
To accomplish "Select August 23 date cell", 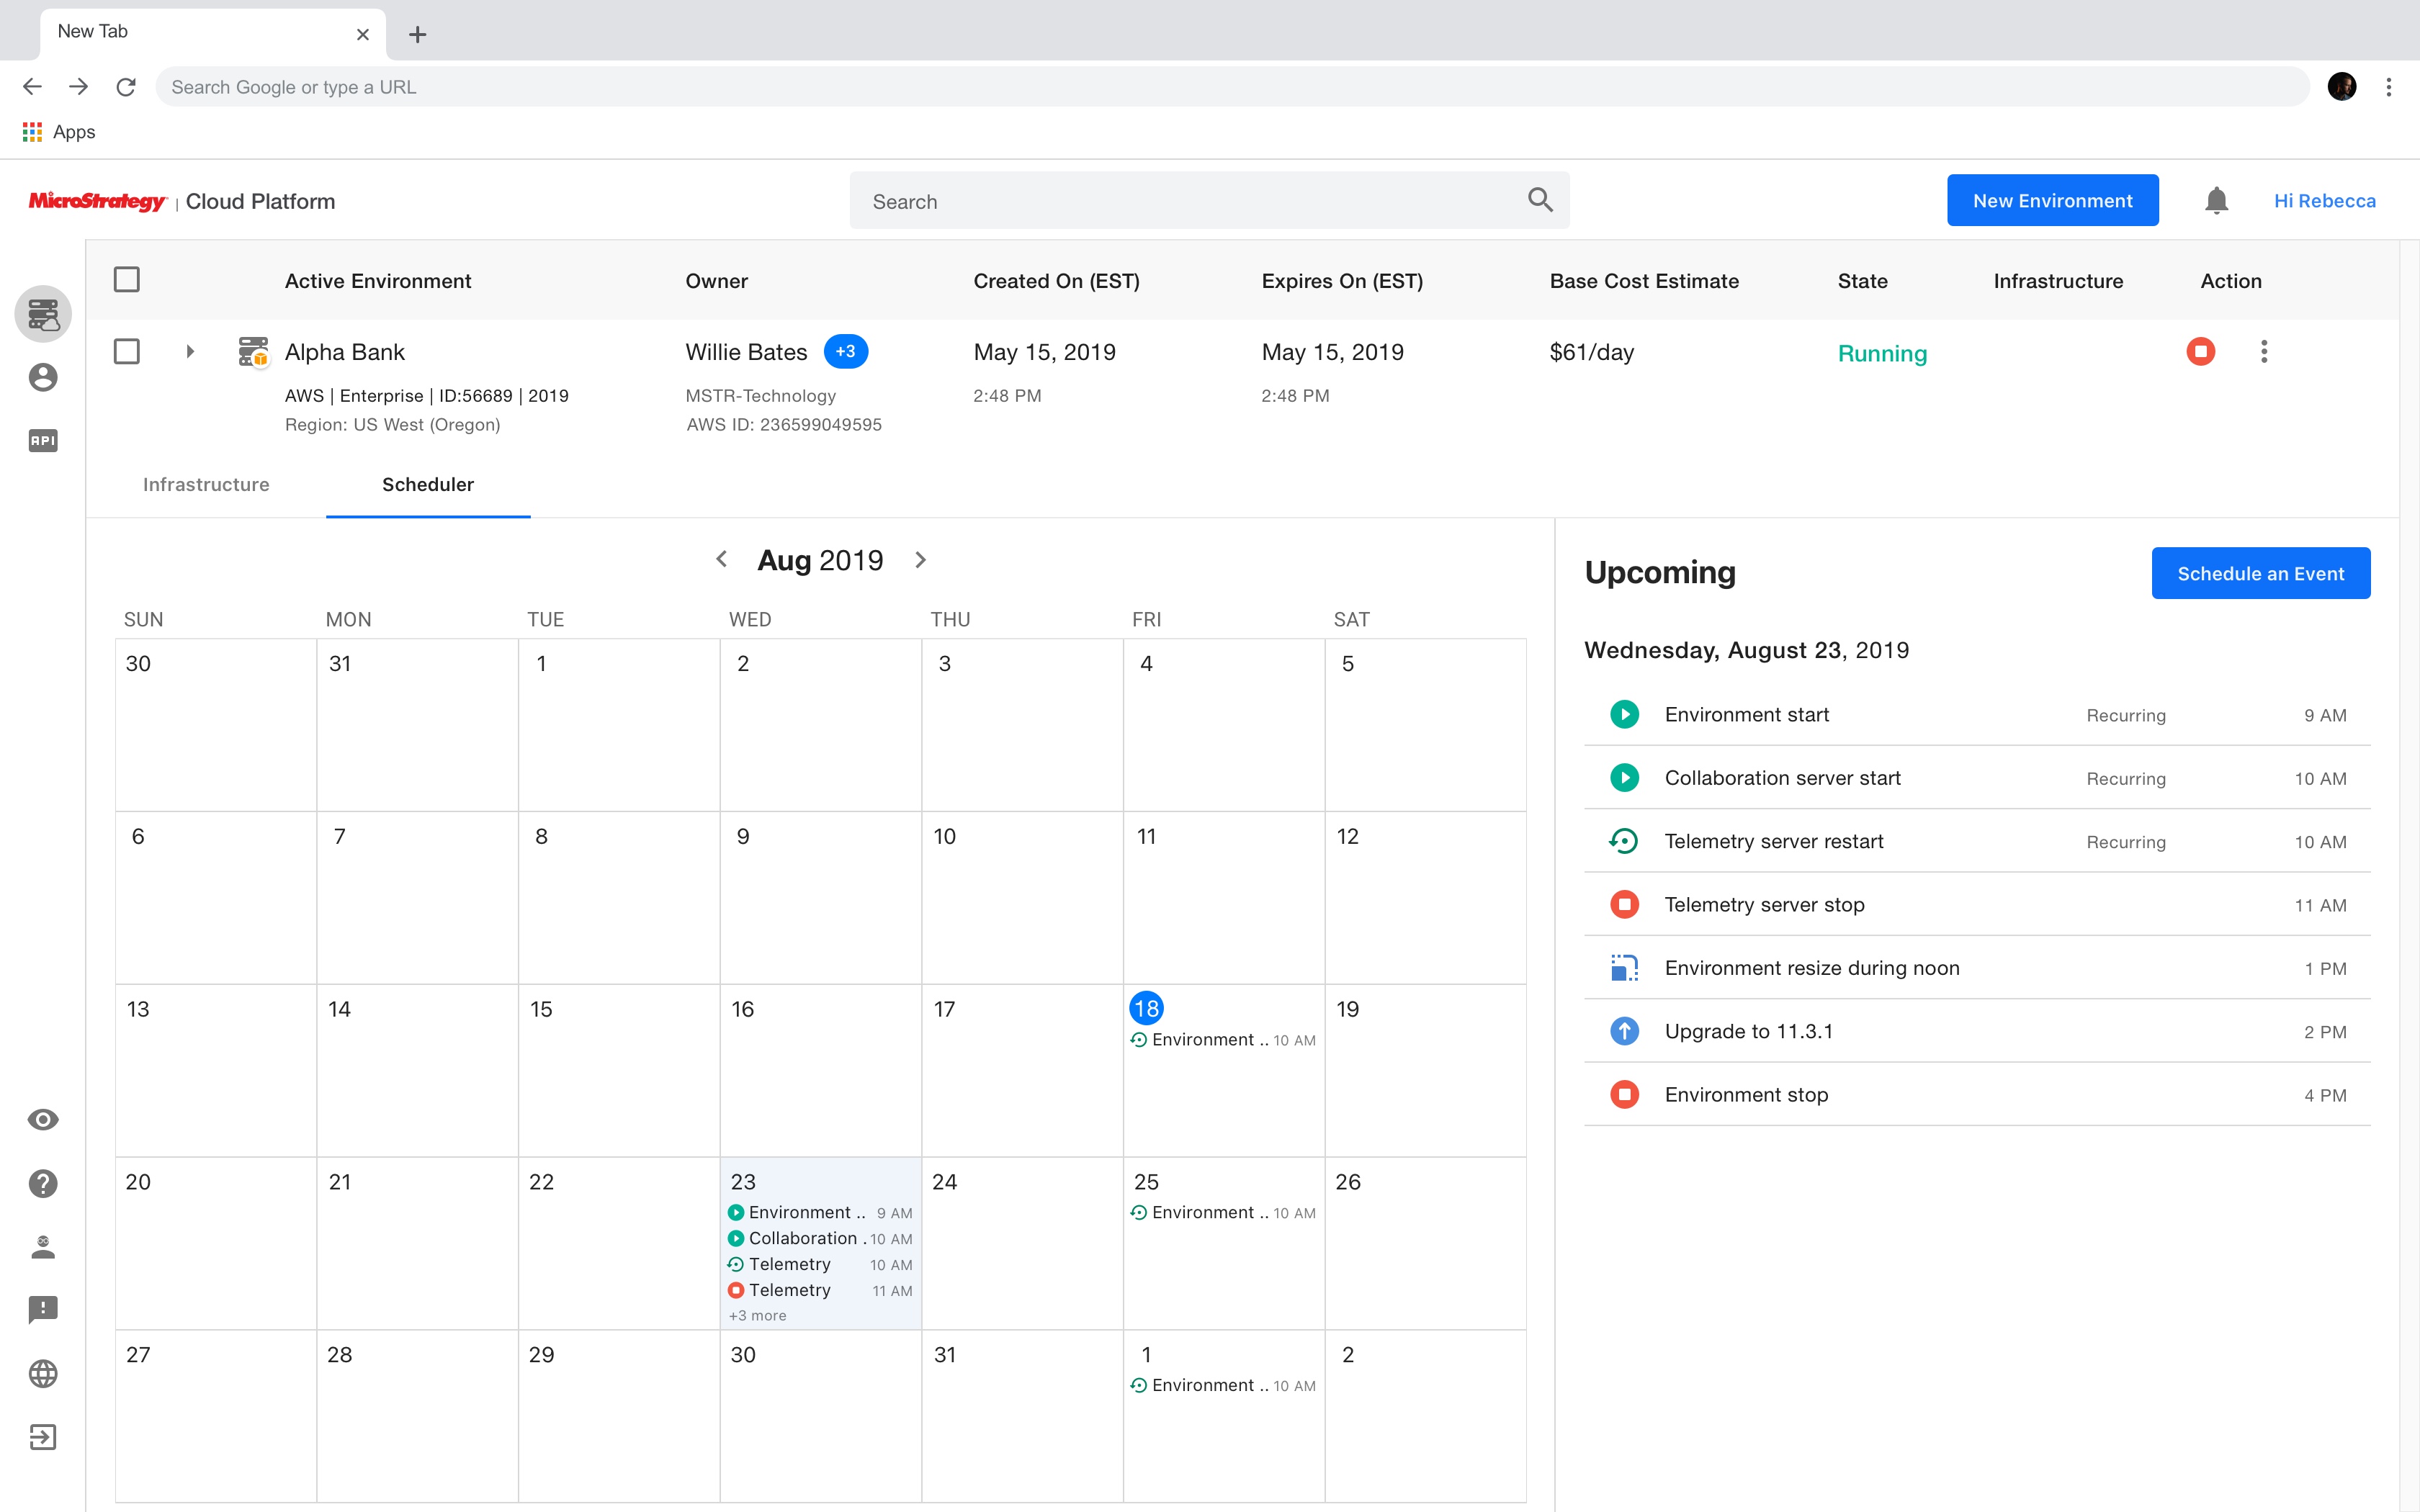I will (x=820, y=1243).
